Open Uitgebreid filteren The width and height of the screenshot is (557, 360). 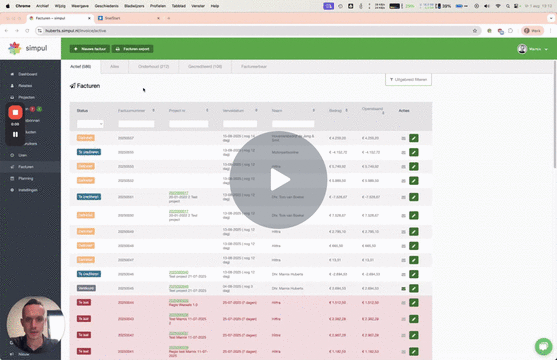click(x=409, y=80)
